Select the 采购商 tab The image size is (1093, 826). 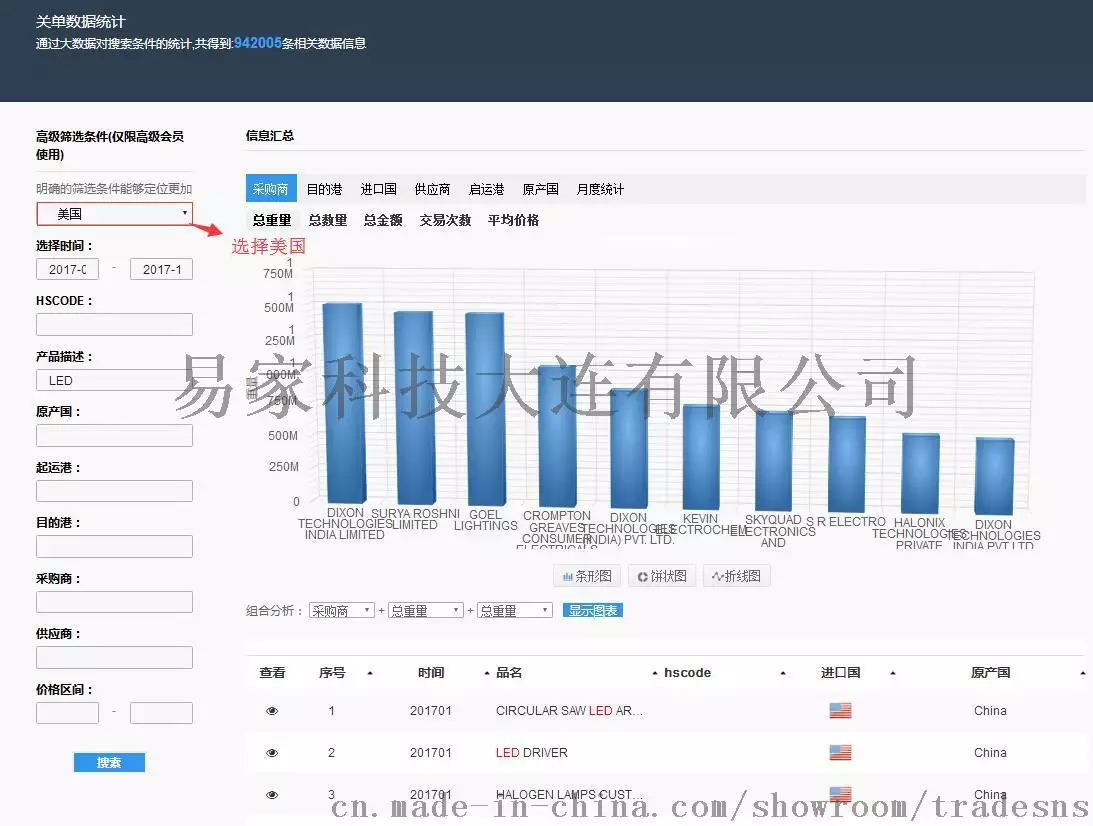point(271,189)
